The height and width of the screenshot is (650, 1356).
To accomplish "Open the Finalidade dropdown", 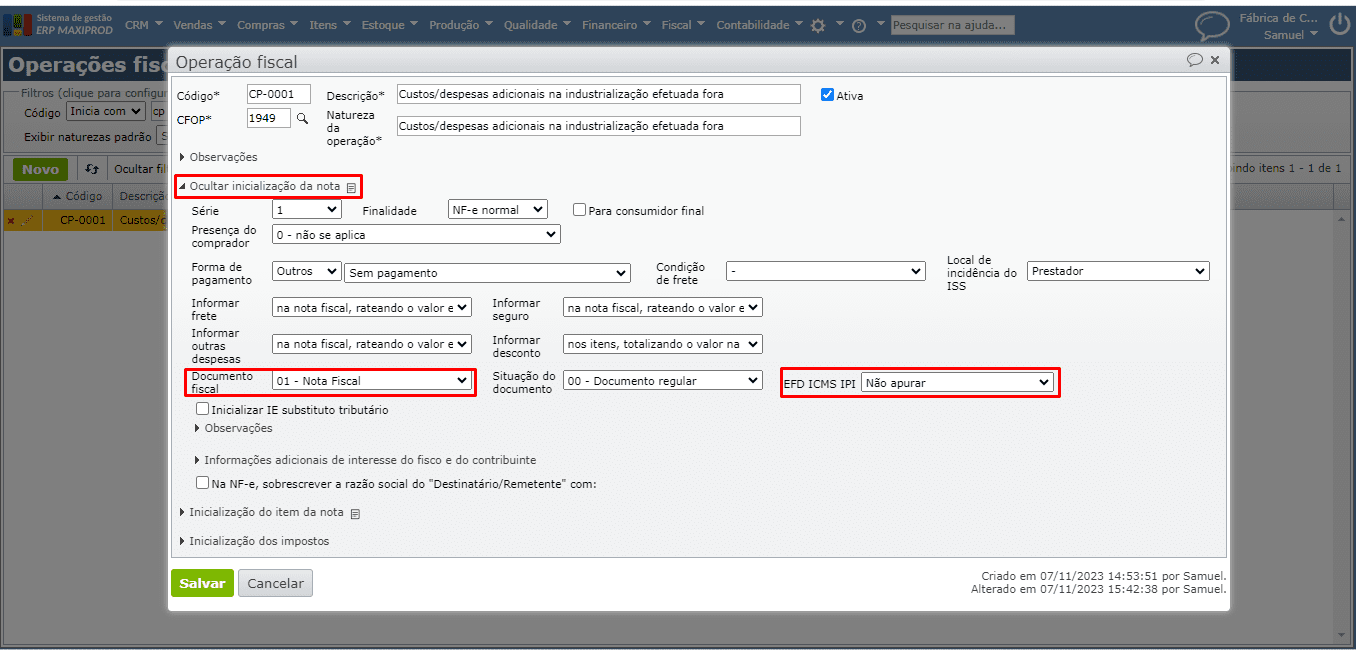I will (498, 210).
